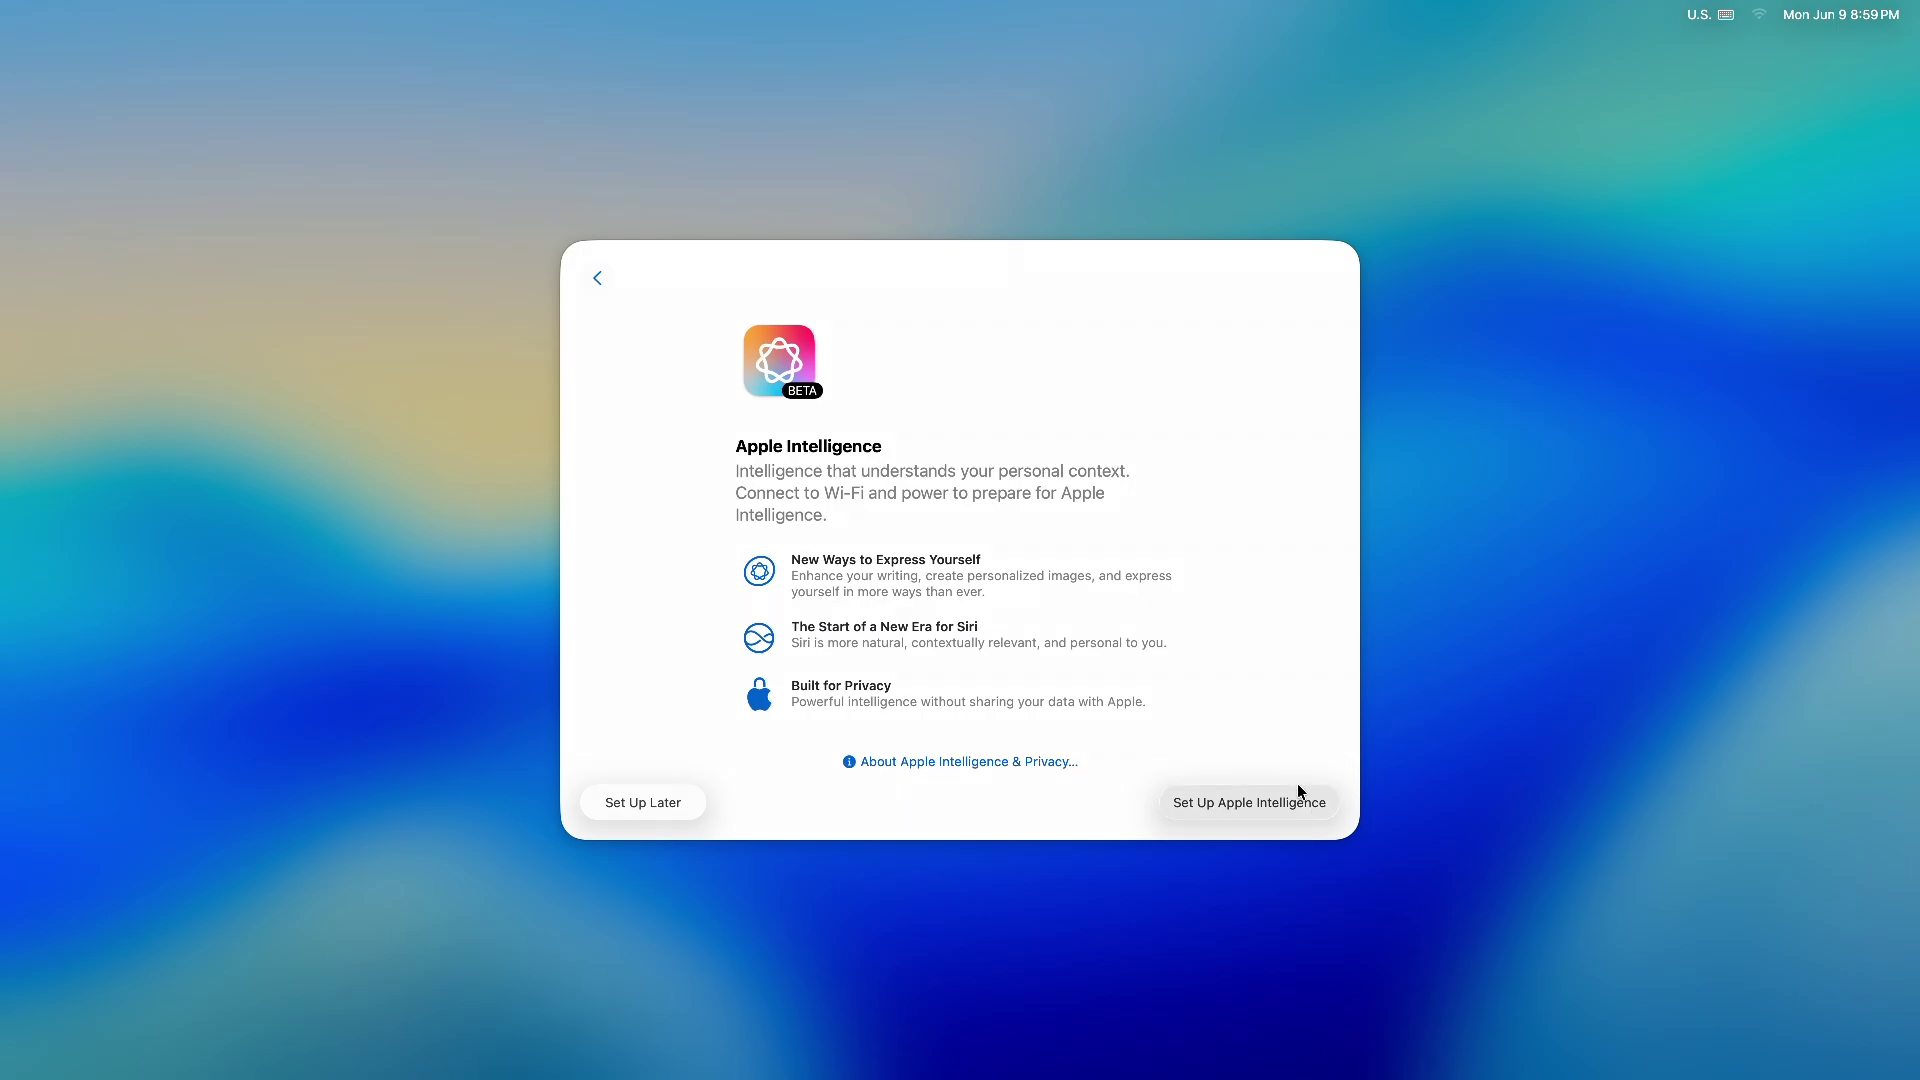This screenshot has width=1920, height=1080.
Task: Click the Built for Privacy lock icon
Action: click(759, 693)
